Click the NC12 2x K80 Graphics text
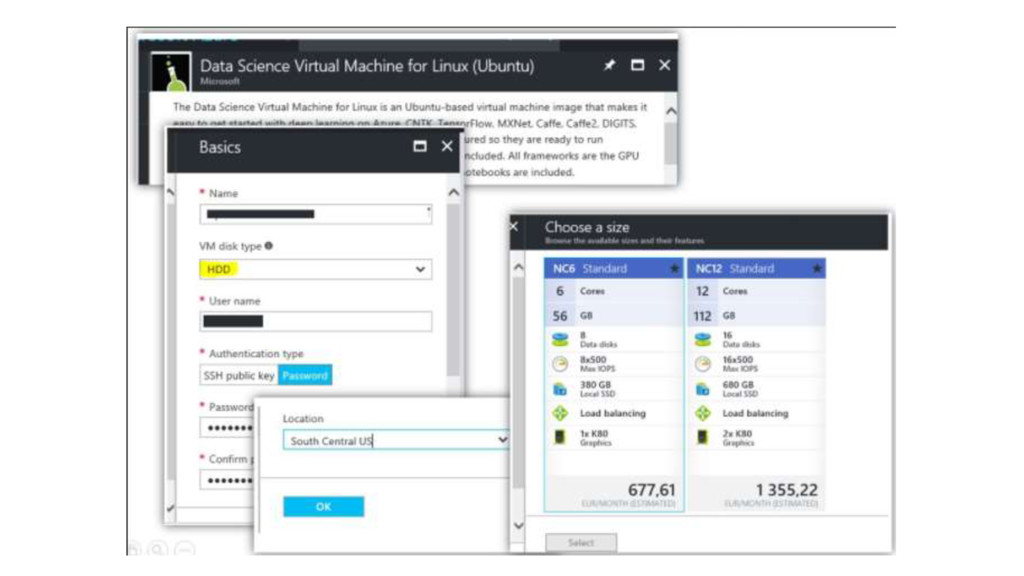The height and width of the screenshot is (576, 1024). (738, 438)
